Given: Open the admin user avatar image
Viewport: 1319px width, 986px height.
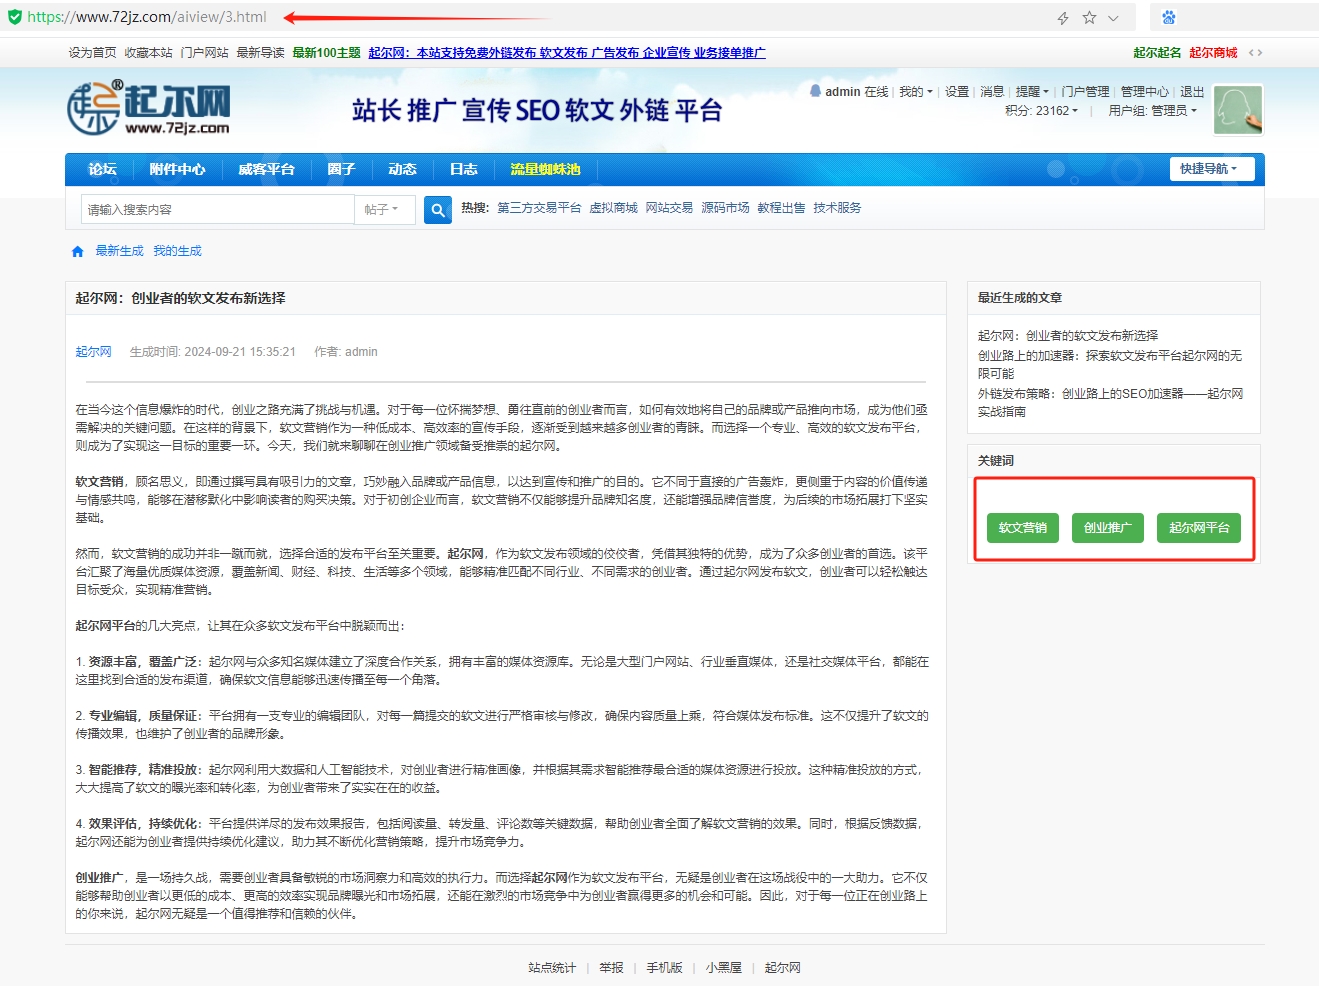Looking at the screenshot, I should [x=1238, y=109].
